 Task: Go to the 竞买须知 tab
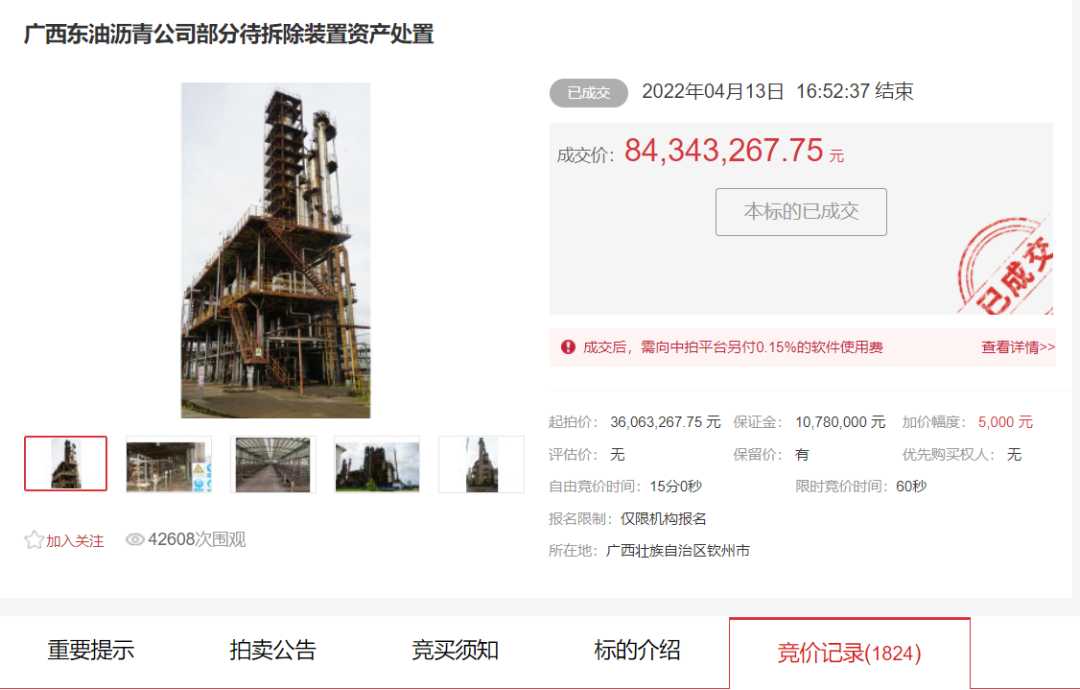pyautogui.click(x=455, y=651)
